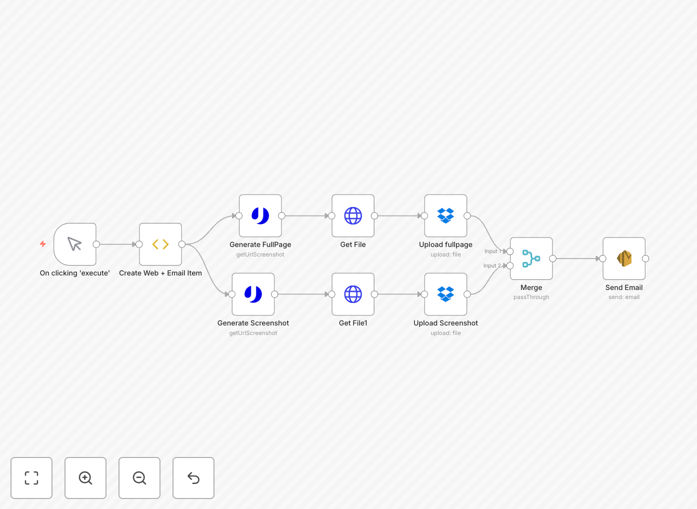Click the 'send: email' subtitle text

pyautogui.click(x=624, y=297)
